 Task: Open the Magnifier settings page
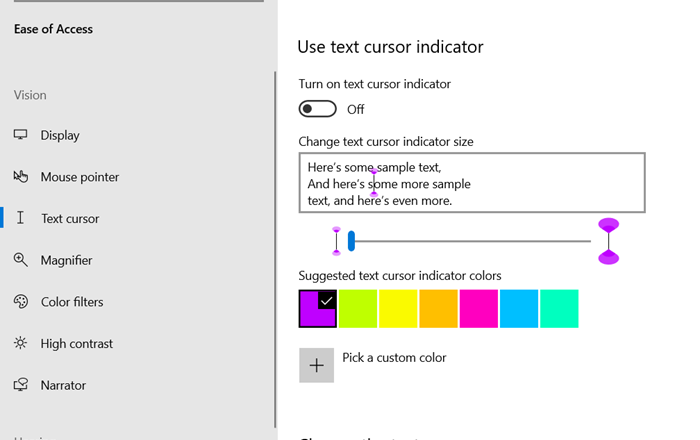tap(66, 260)
